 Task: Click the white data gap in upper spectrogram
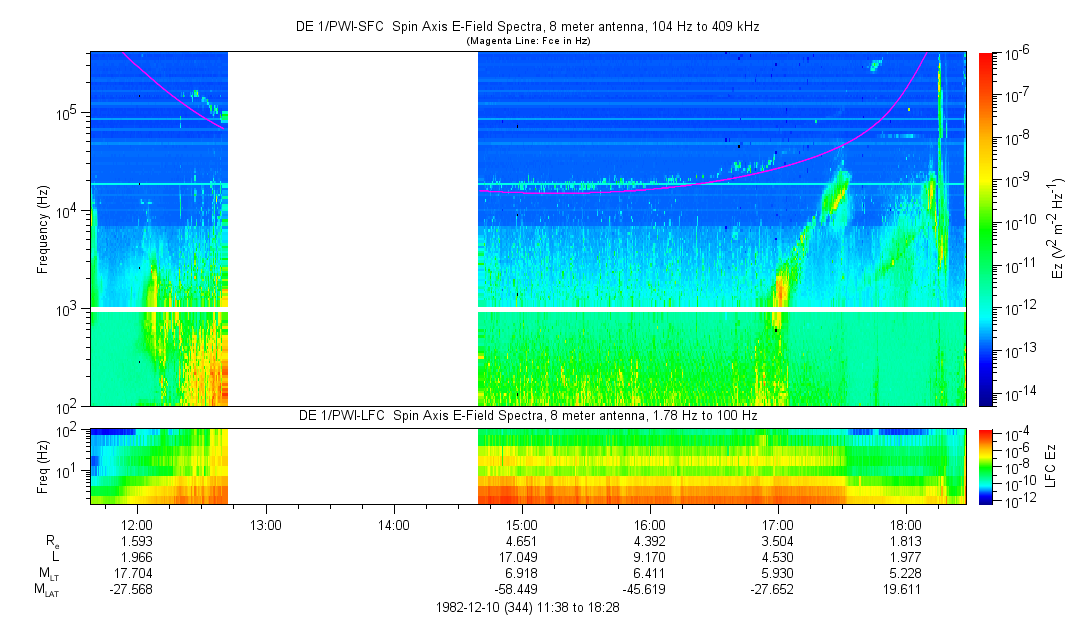click(353, 228)
